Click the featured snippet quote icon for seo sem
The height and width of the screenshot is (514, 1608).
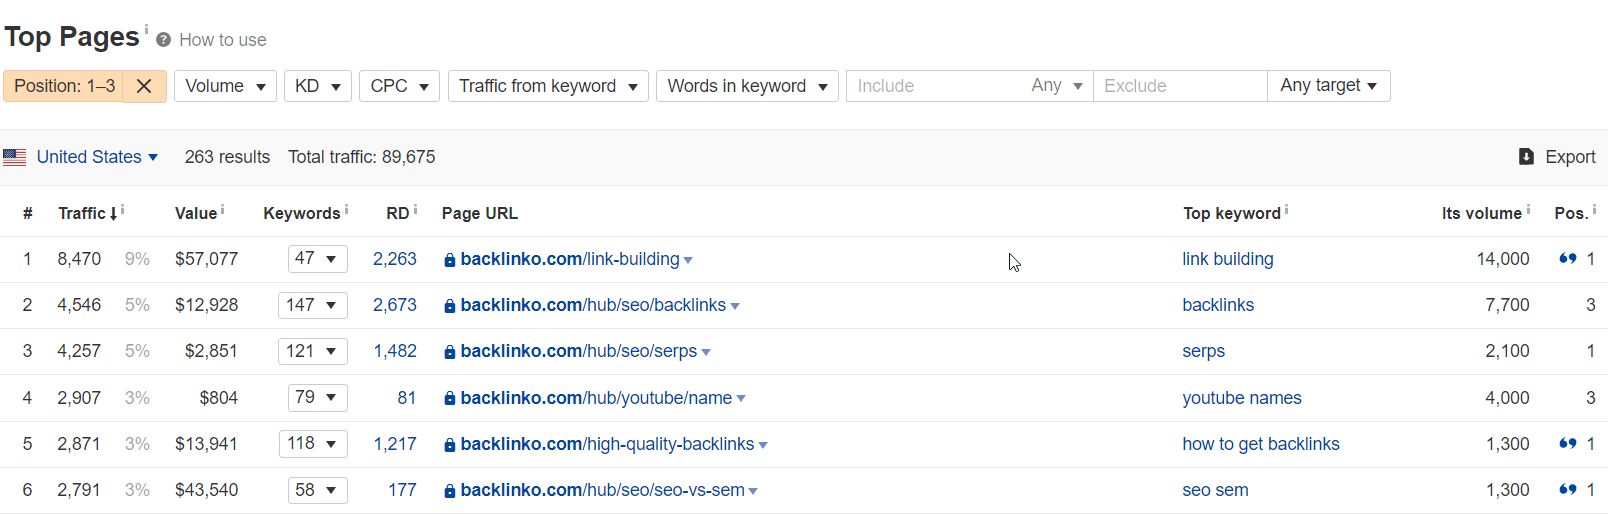(1568, 490)
